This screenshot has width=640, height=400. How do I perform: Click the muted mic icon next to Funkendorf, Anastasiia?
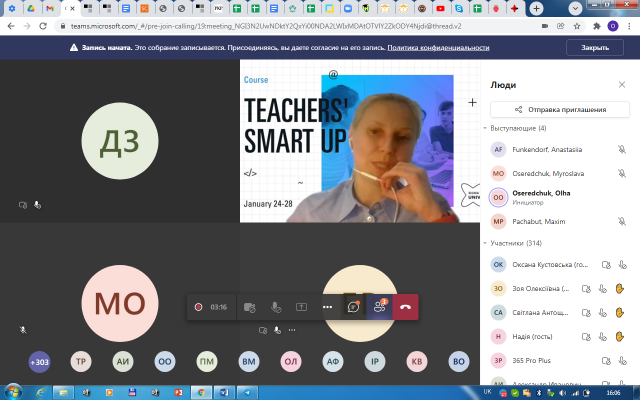(621, 149)
